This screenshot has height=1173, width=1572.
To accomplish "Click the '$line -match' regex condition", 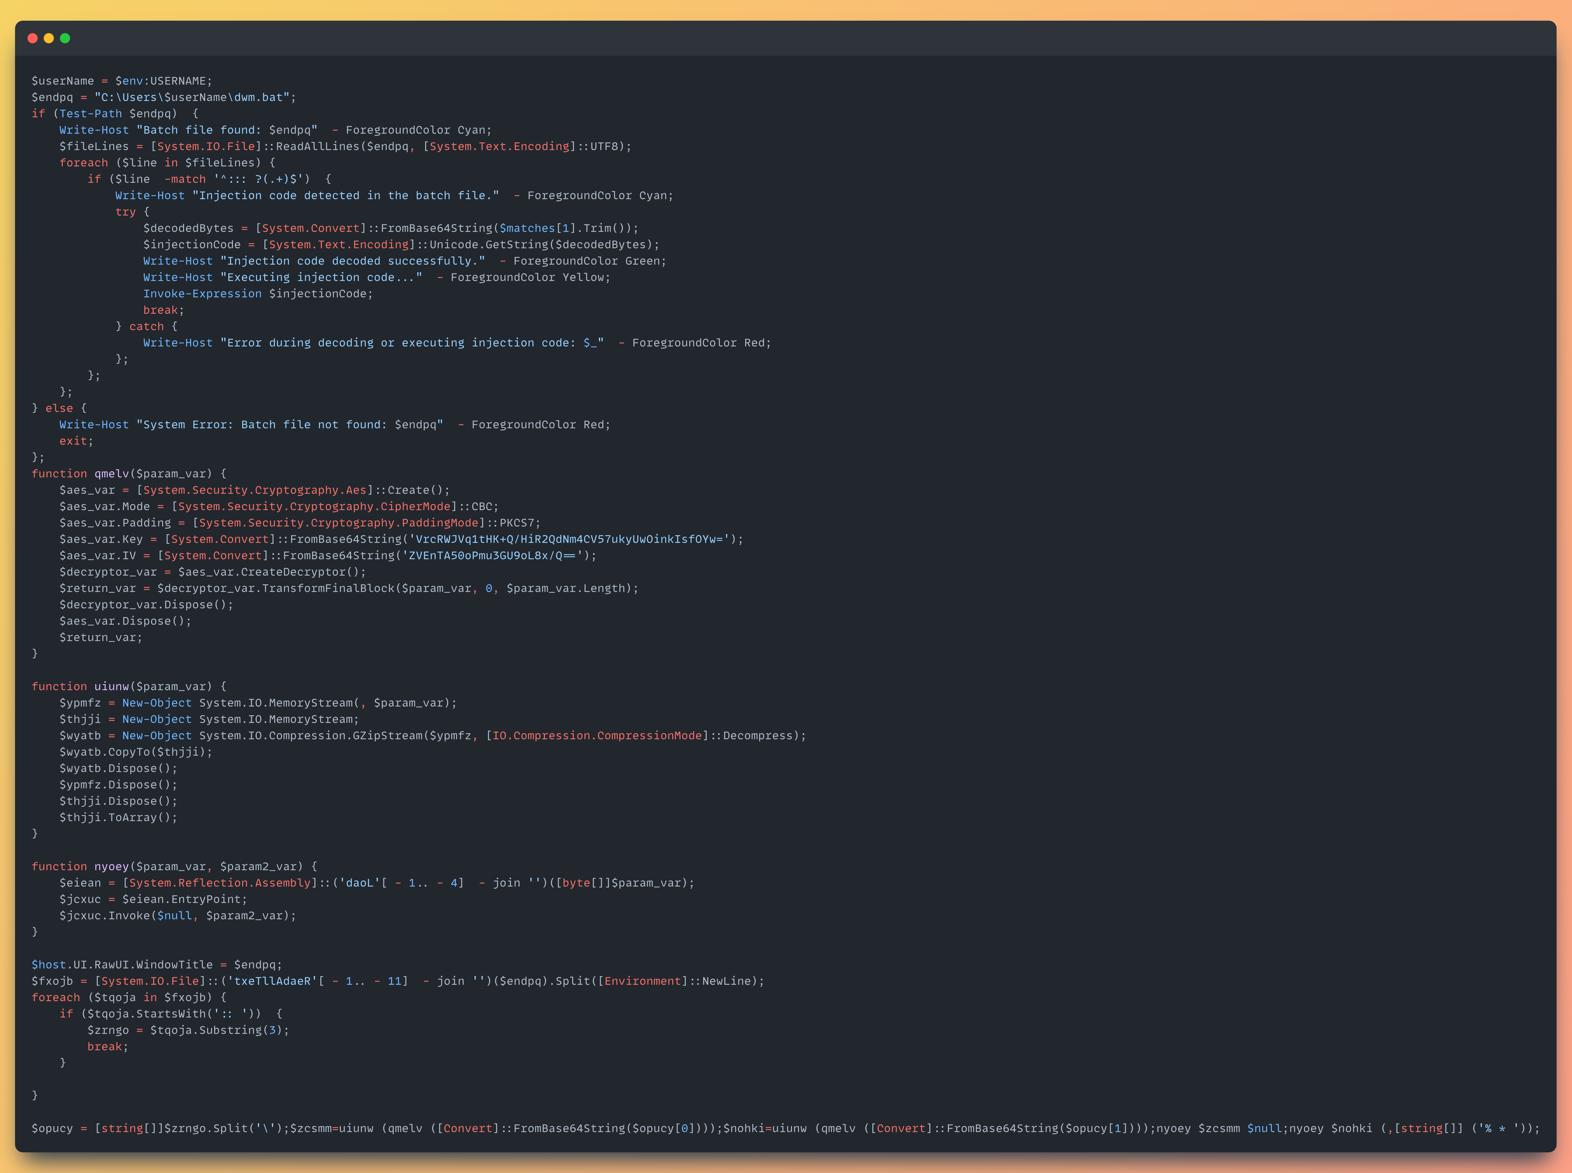I will point(210,179).
